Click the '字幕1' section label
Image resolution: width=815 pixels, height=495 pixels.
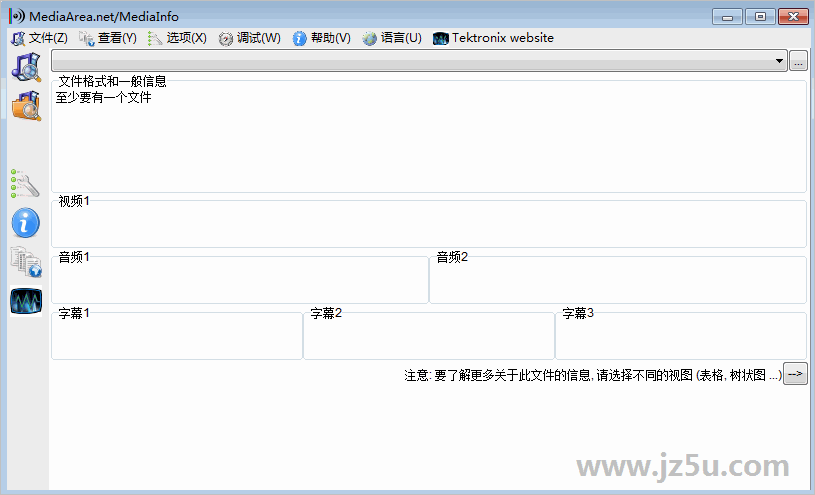coord(74,313)
